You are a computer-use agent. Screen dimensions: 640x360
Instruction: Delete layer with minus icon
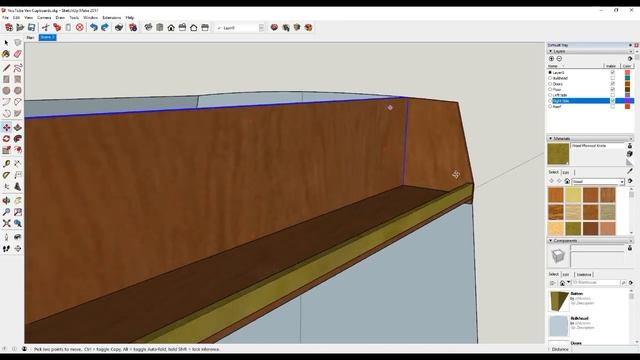point(559,58)
